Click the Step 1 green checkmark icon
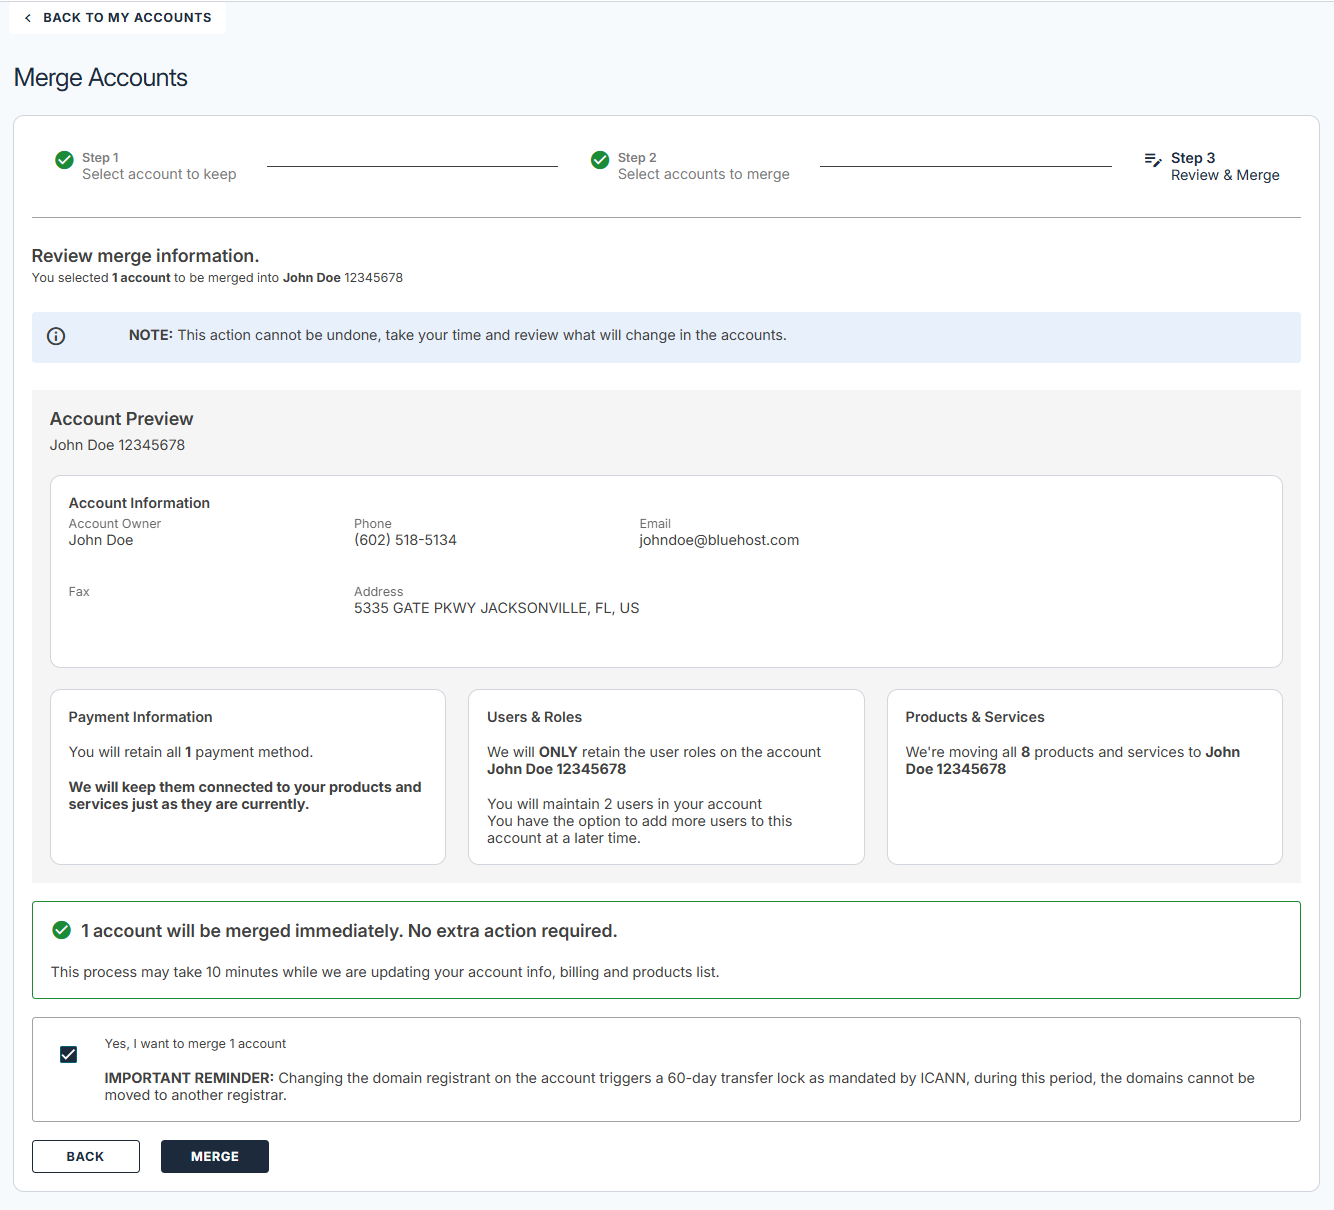 click(64, 160)
